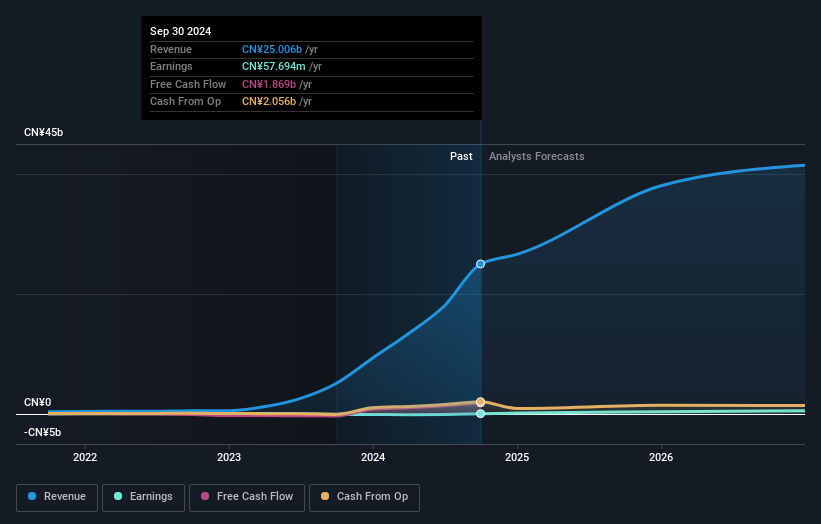Click the 2025 x-axis label

517,457
